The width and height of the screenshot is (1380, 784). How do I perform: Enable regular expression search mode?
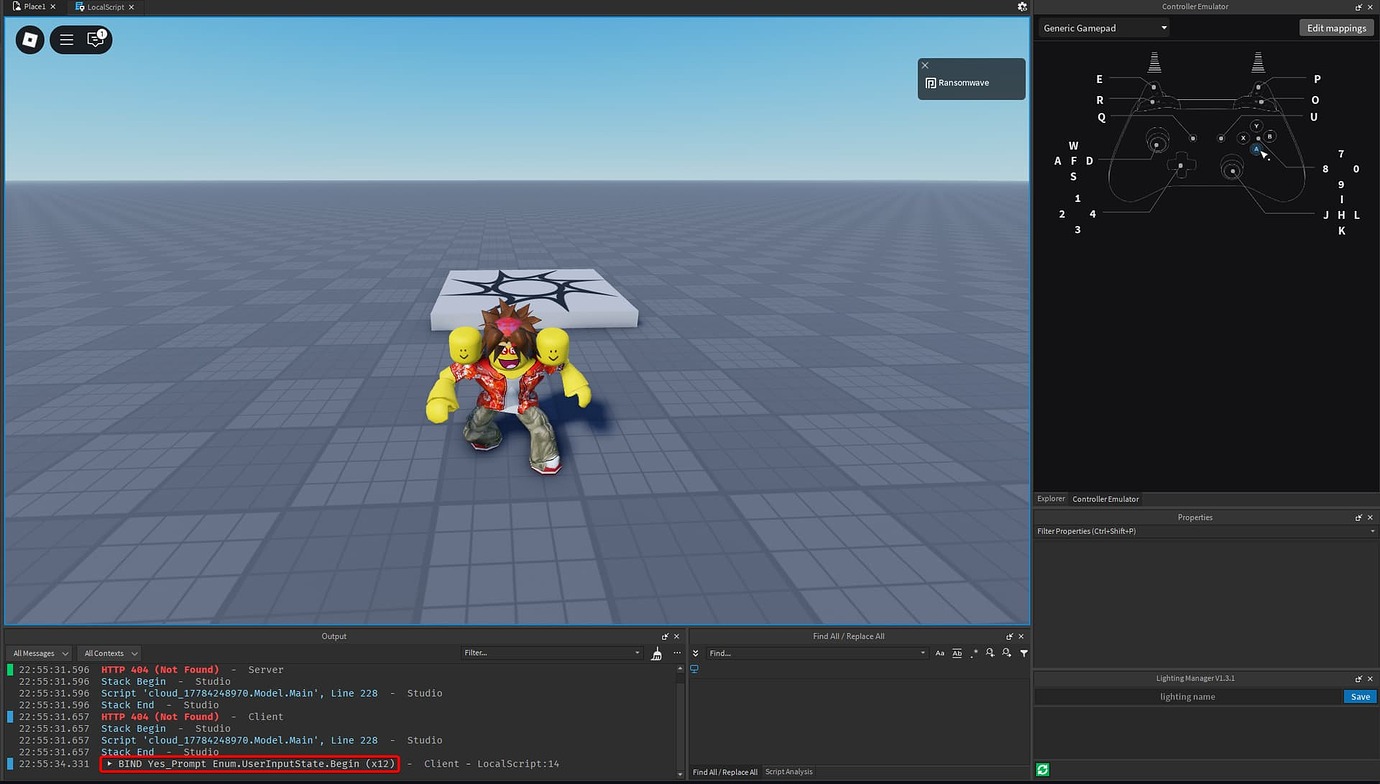974,653
